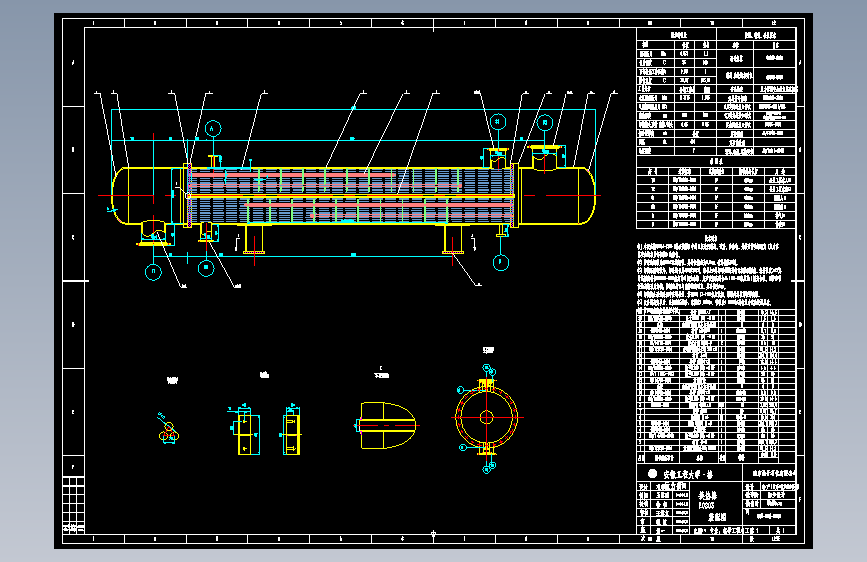Click the triangular tube pitch detail view
This screenshot has height=562, width=867.
point(168,429)
